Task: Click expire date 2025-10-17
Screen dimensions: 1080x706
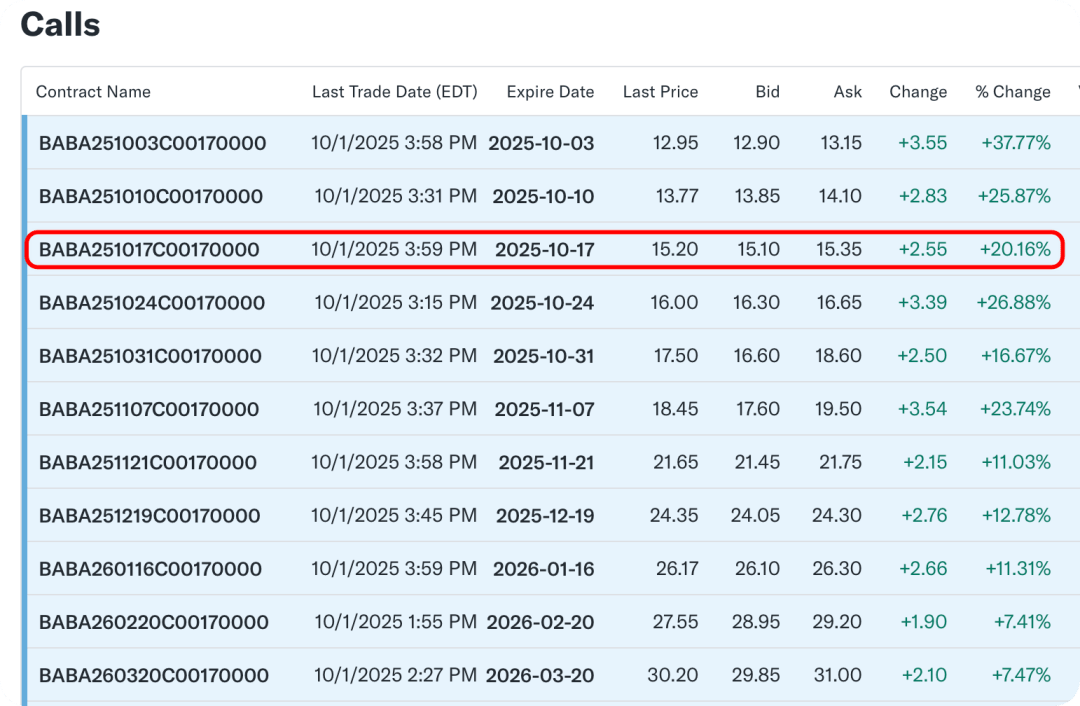Action: coord(545,249)
